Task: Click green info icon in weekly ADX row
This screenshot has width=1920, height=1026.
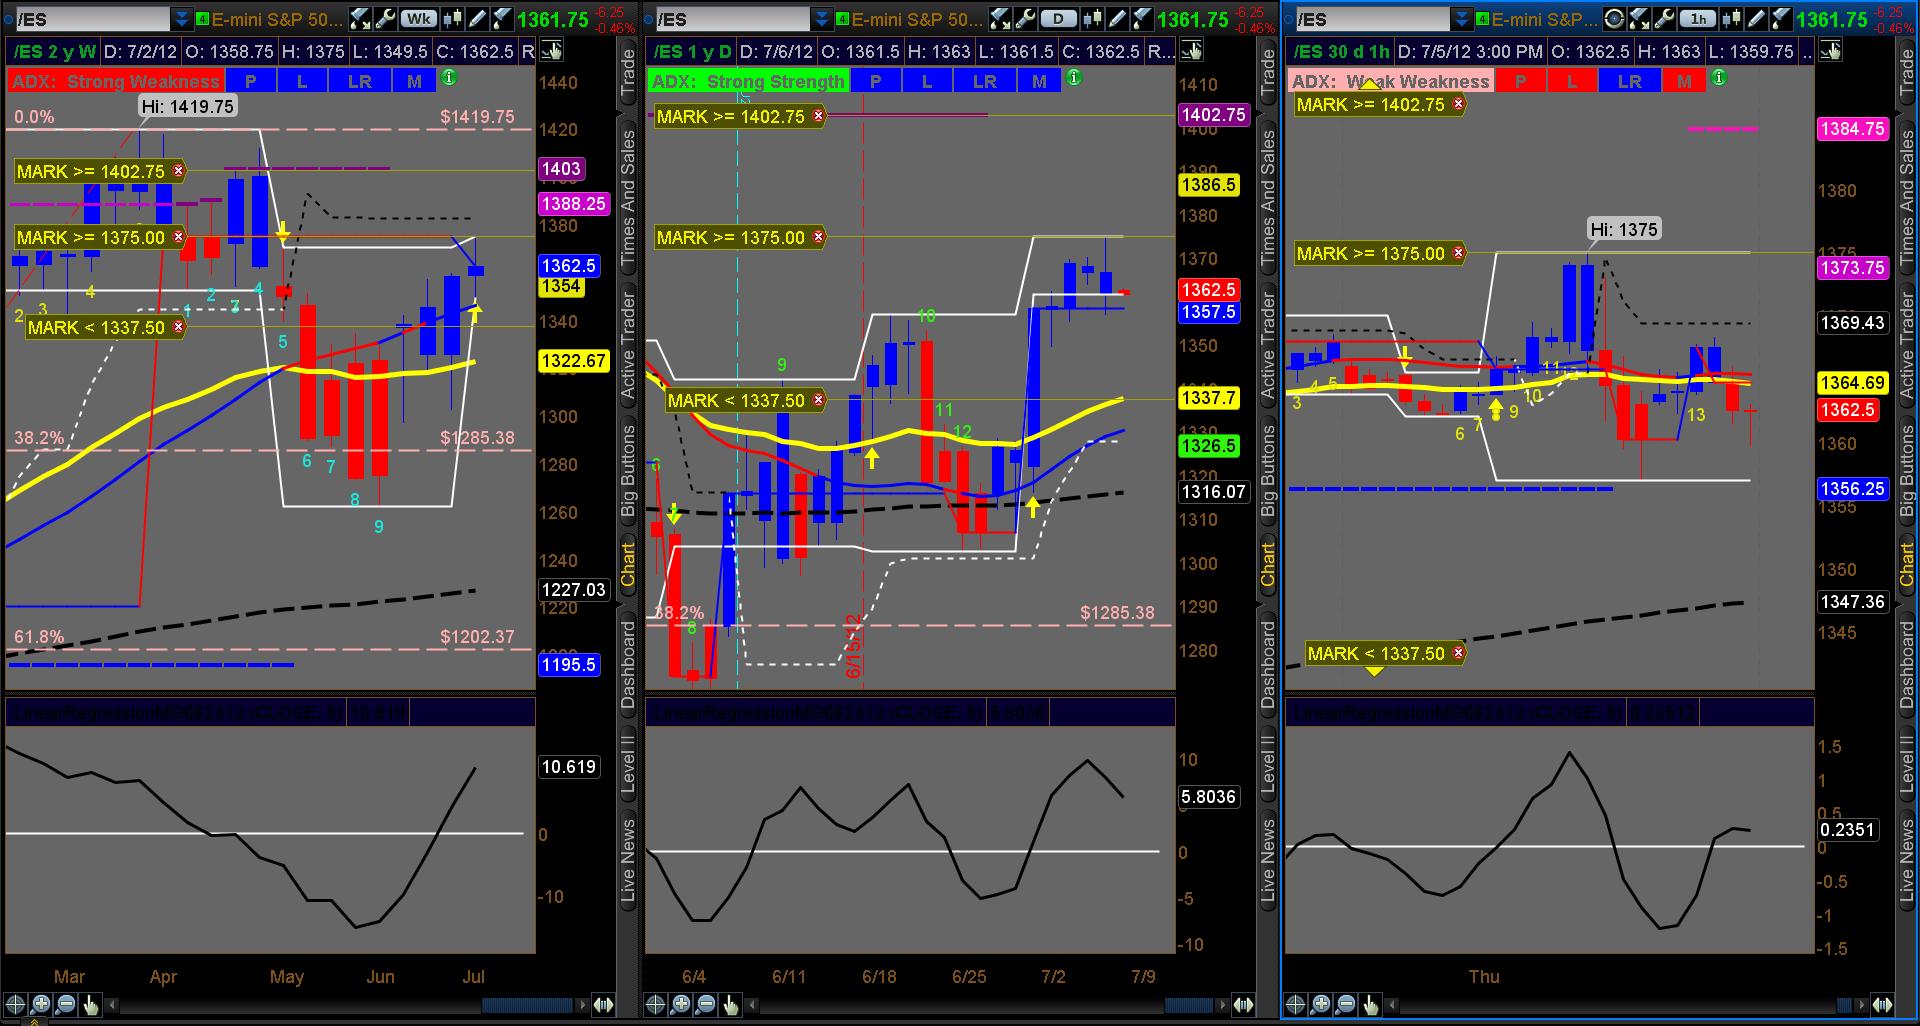Action: (449, 78)
